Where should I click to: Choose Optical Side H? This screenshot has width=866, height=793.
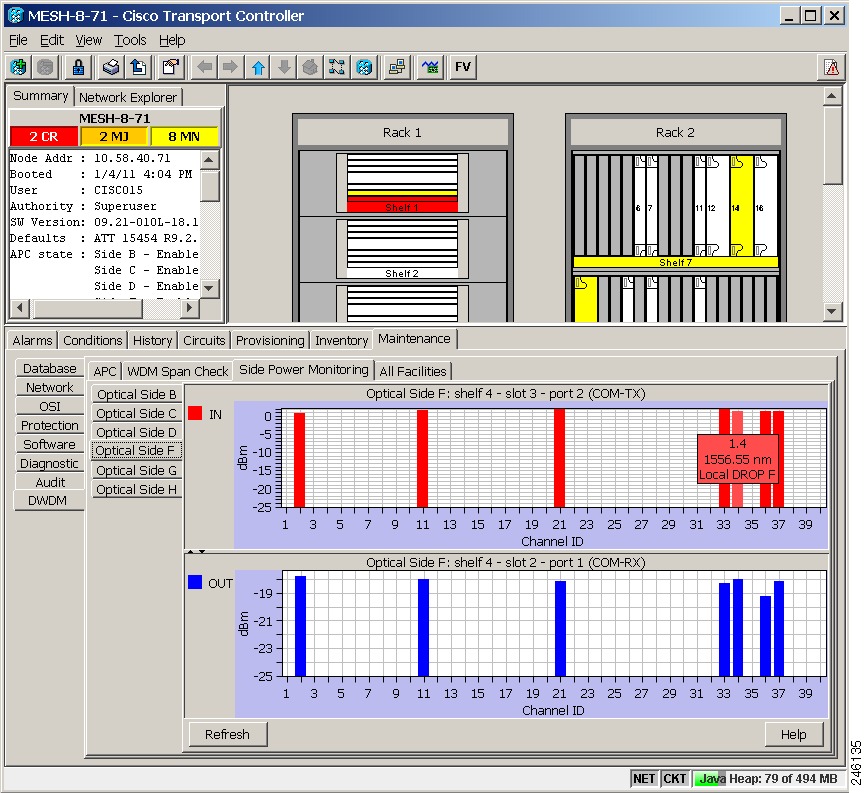click(136, 489)
